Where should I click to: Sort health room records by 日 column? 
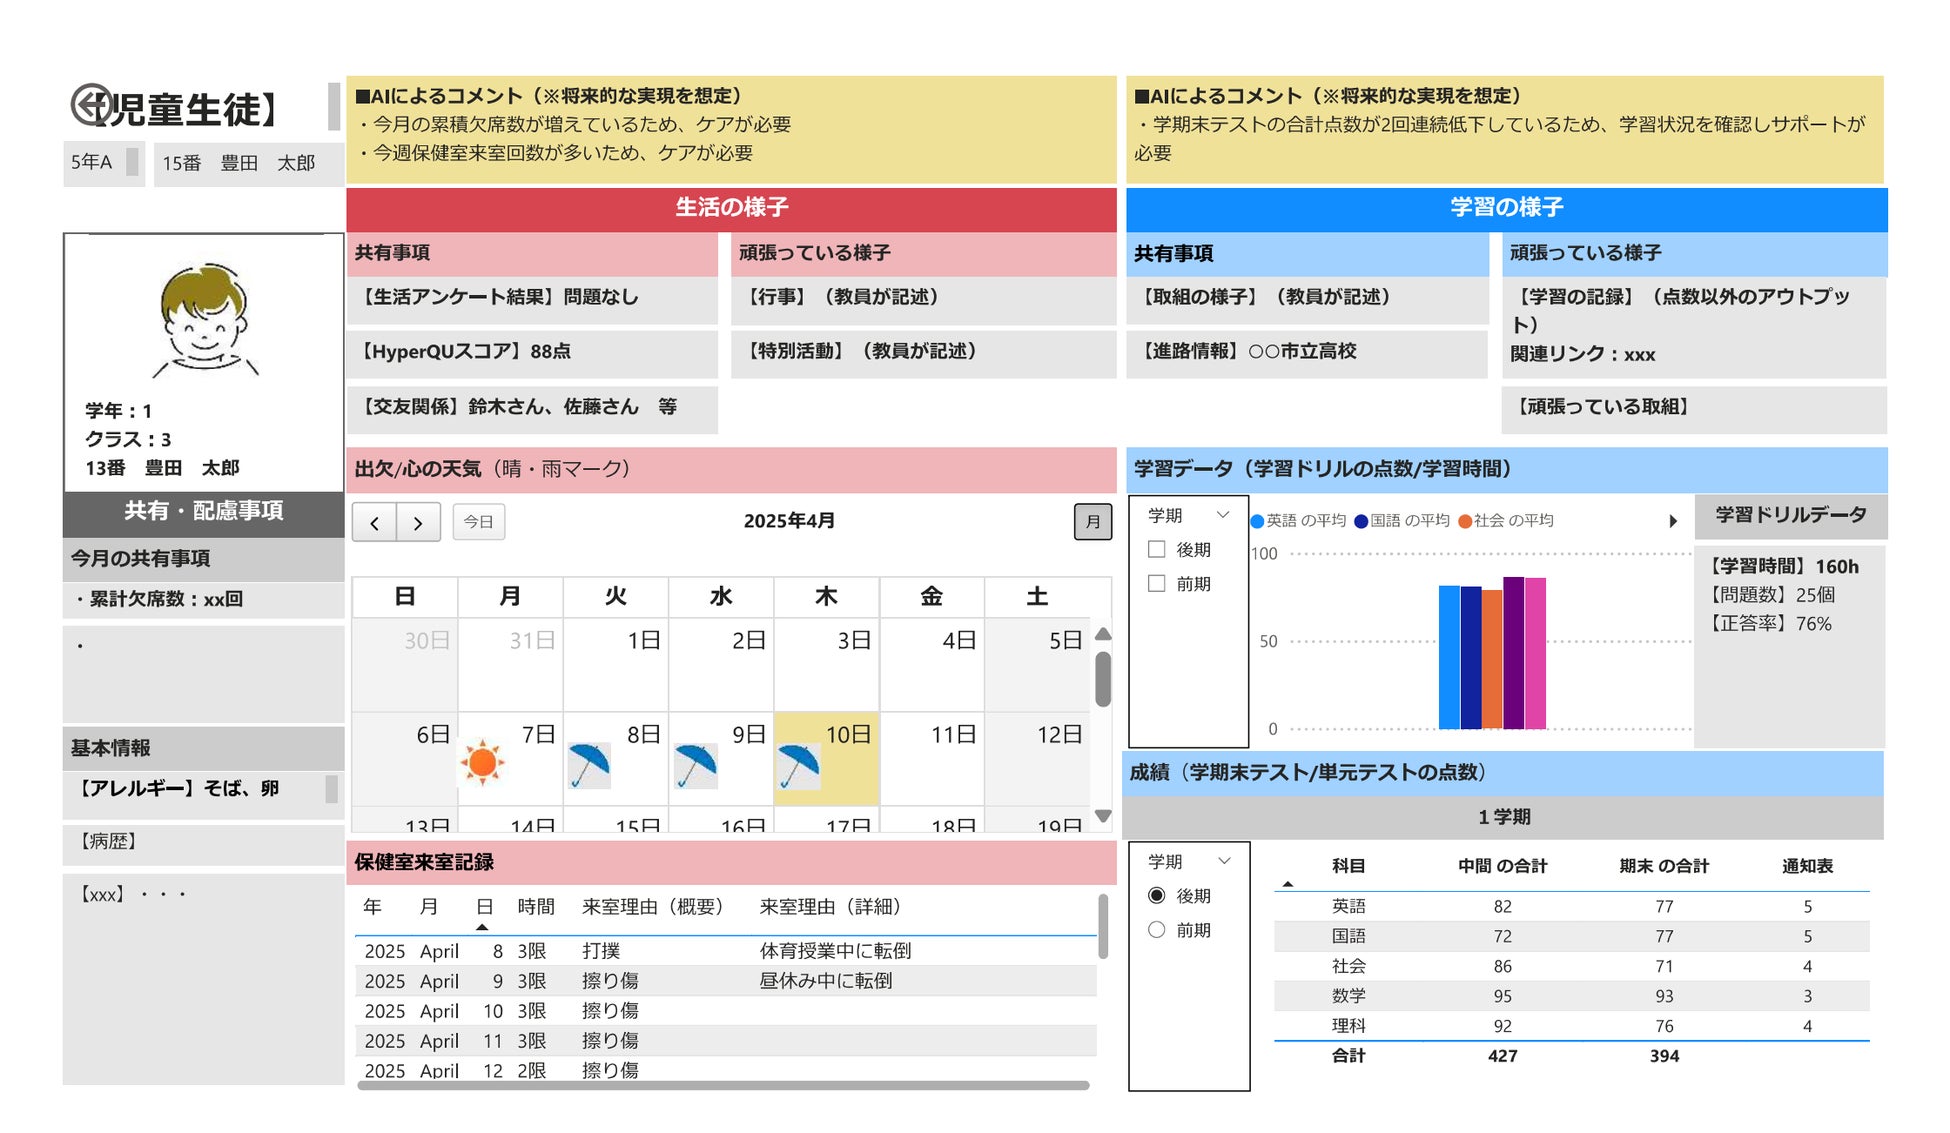(484, 907)
